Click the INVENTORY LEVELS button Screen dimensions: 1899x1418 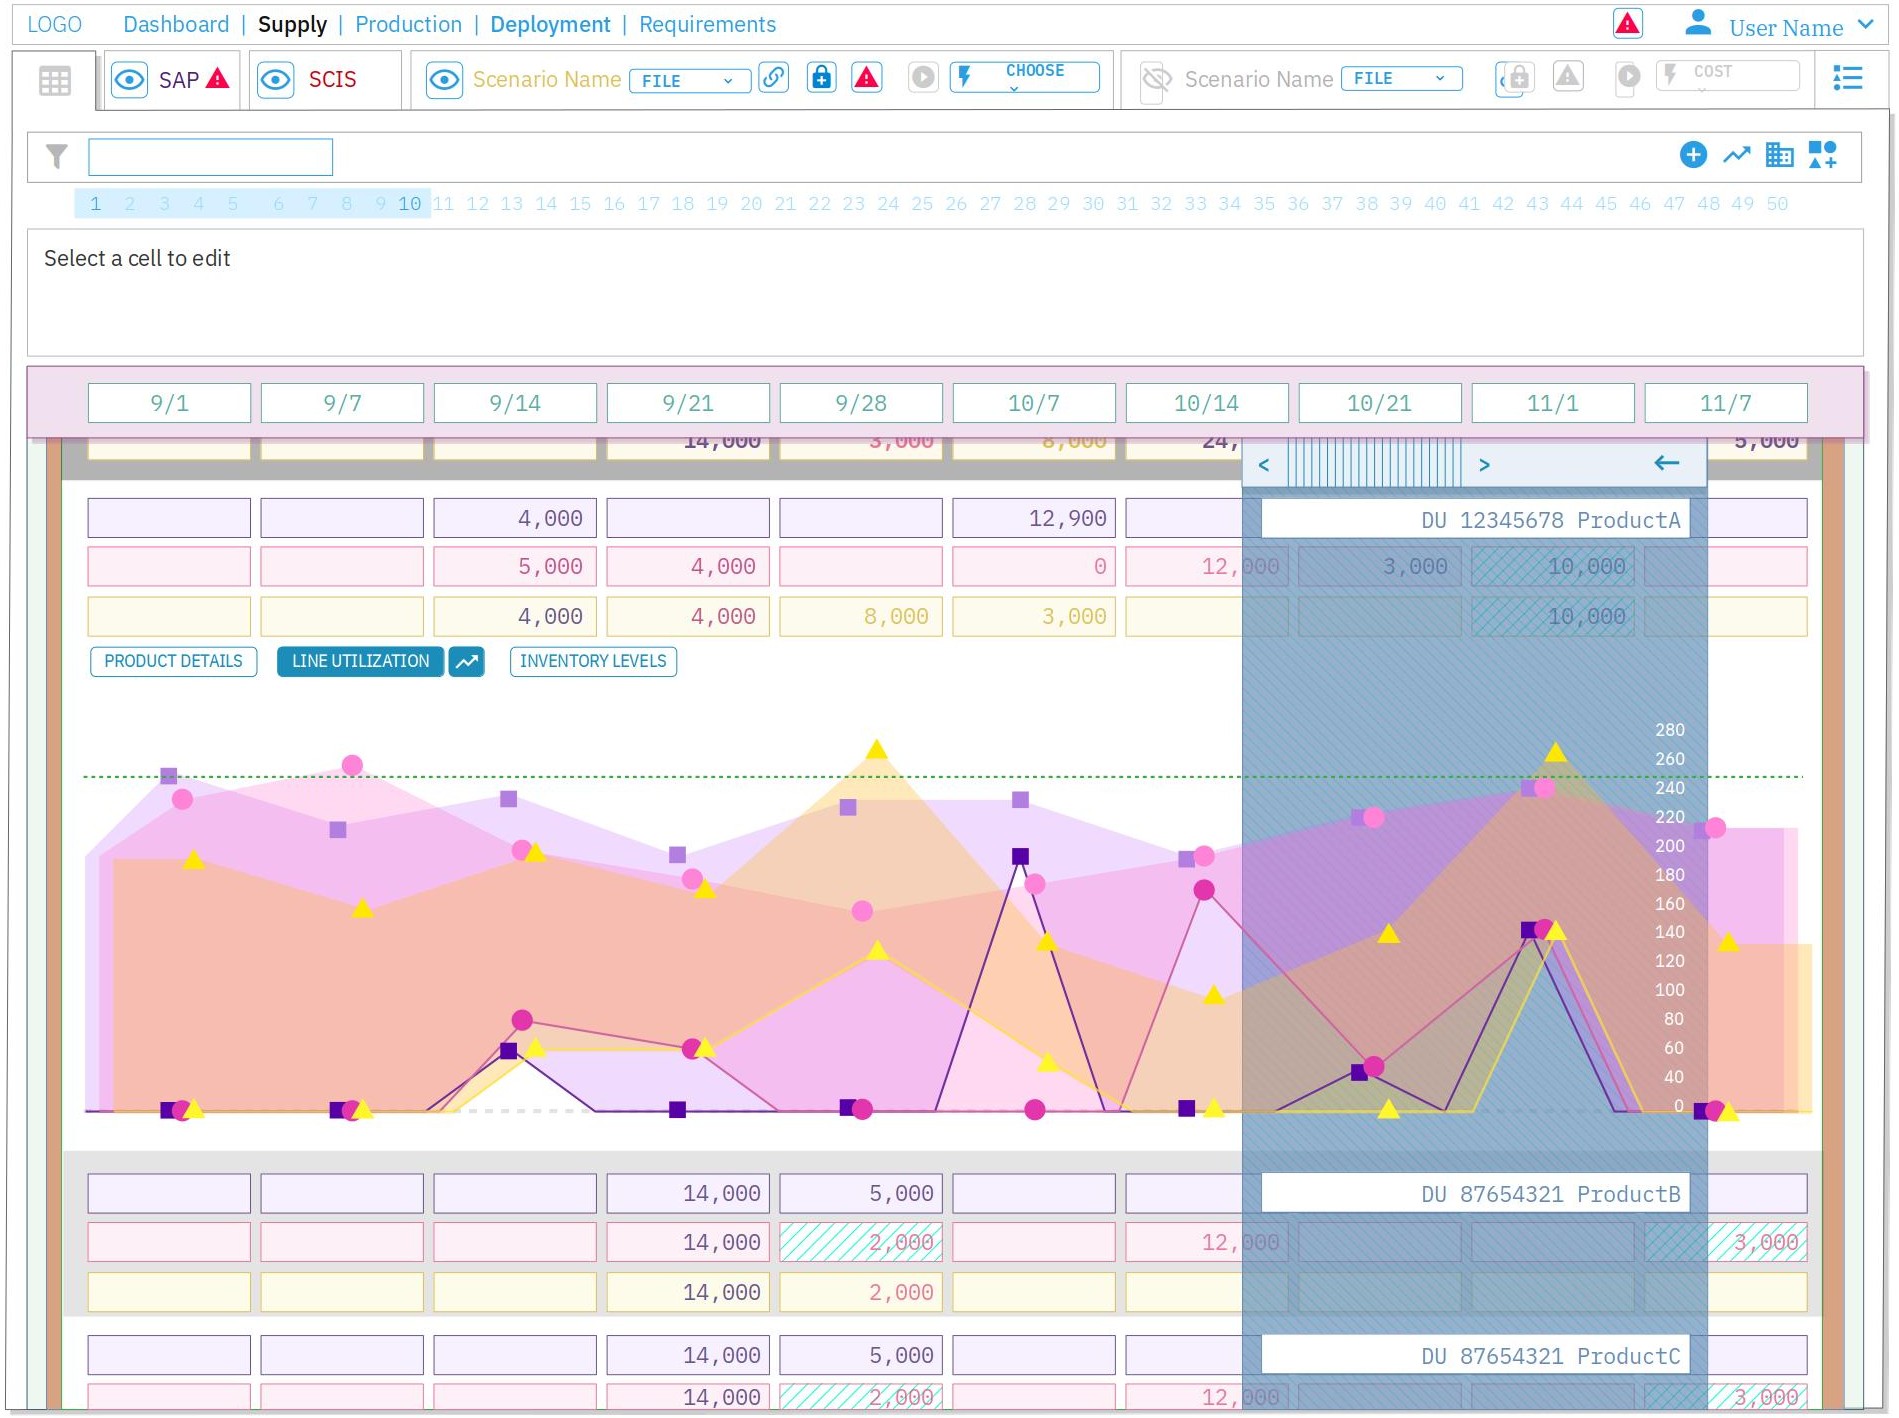click(592, 662)
